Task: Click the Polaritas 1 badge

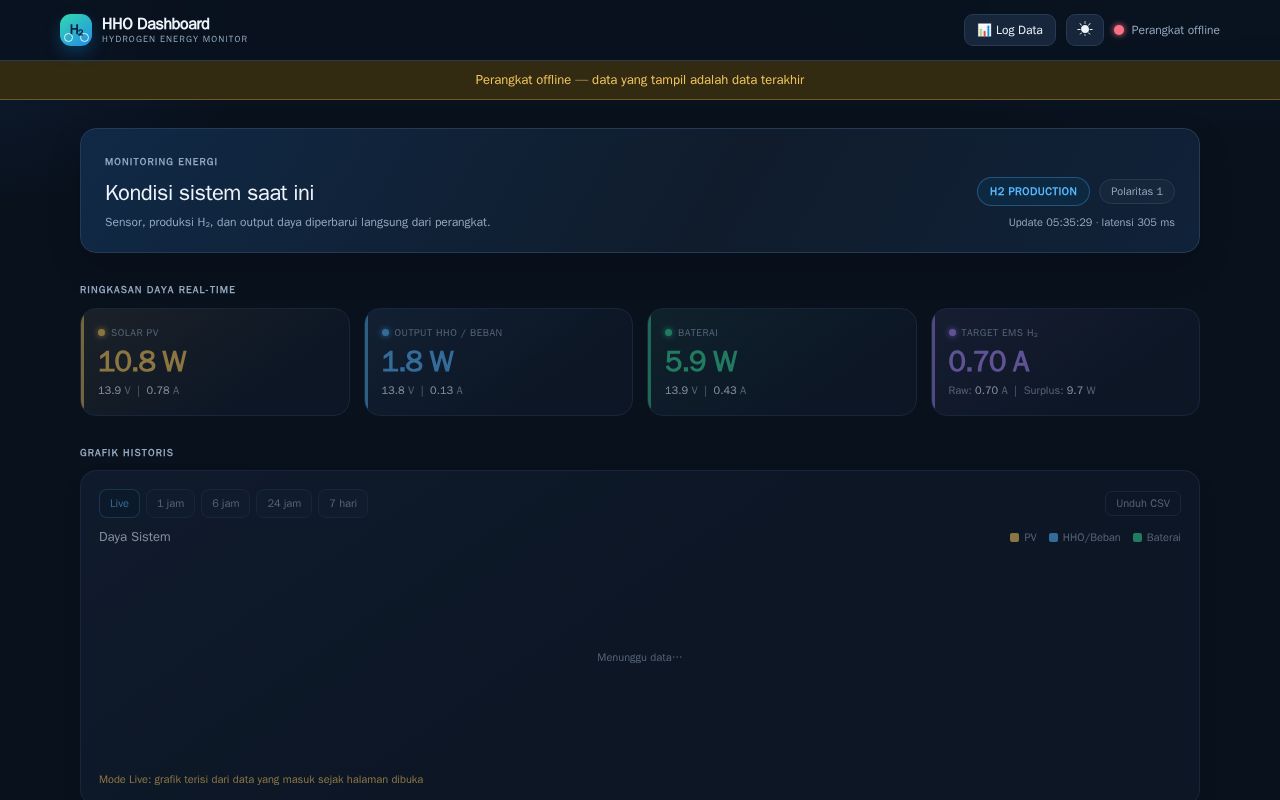Action: click(x=1137, y=191)
